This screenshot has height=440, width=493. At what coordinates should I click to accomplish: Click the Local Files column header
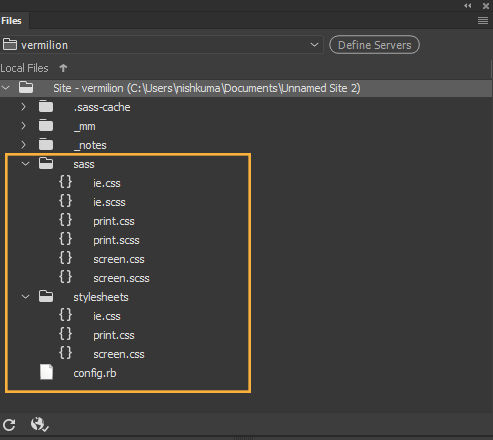pyautogui.click(x=24, y=68)
